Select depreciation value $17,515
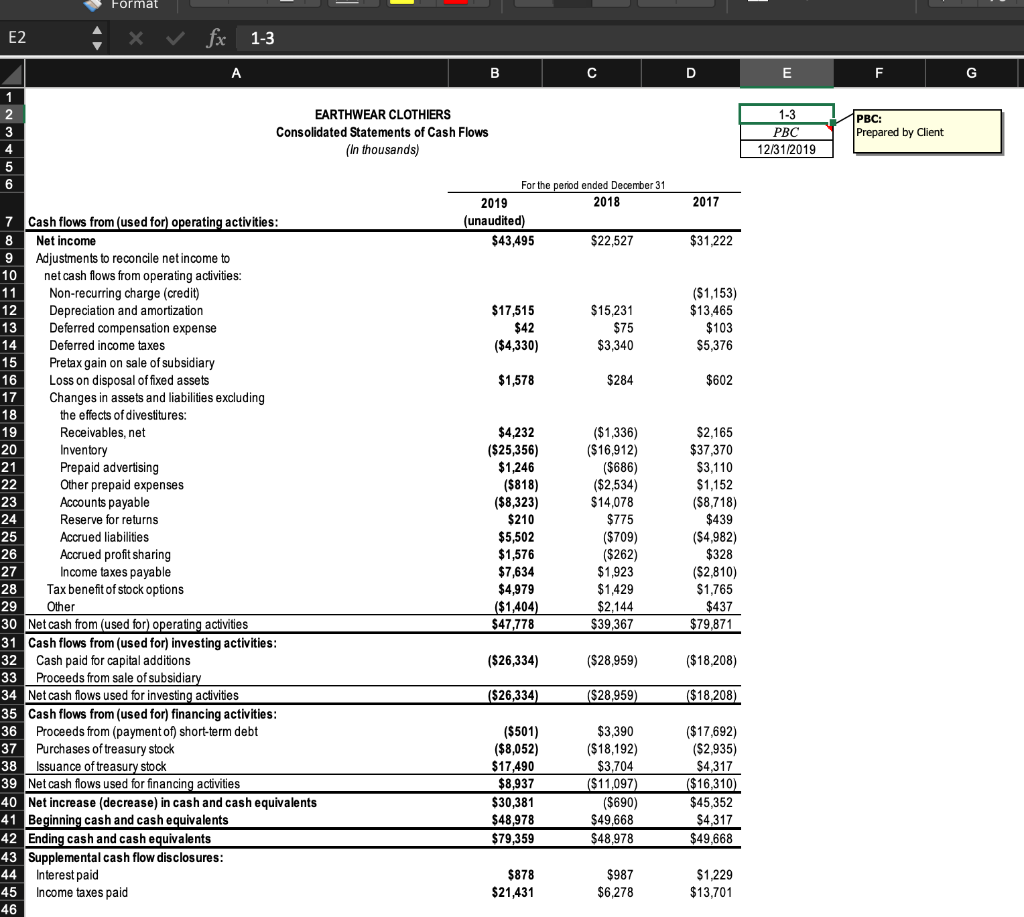 pos(513,311)
